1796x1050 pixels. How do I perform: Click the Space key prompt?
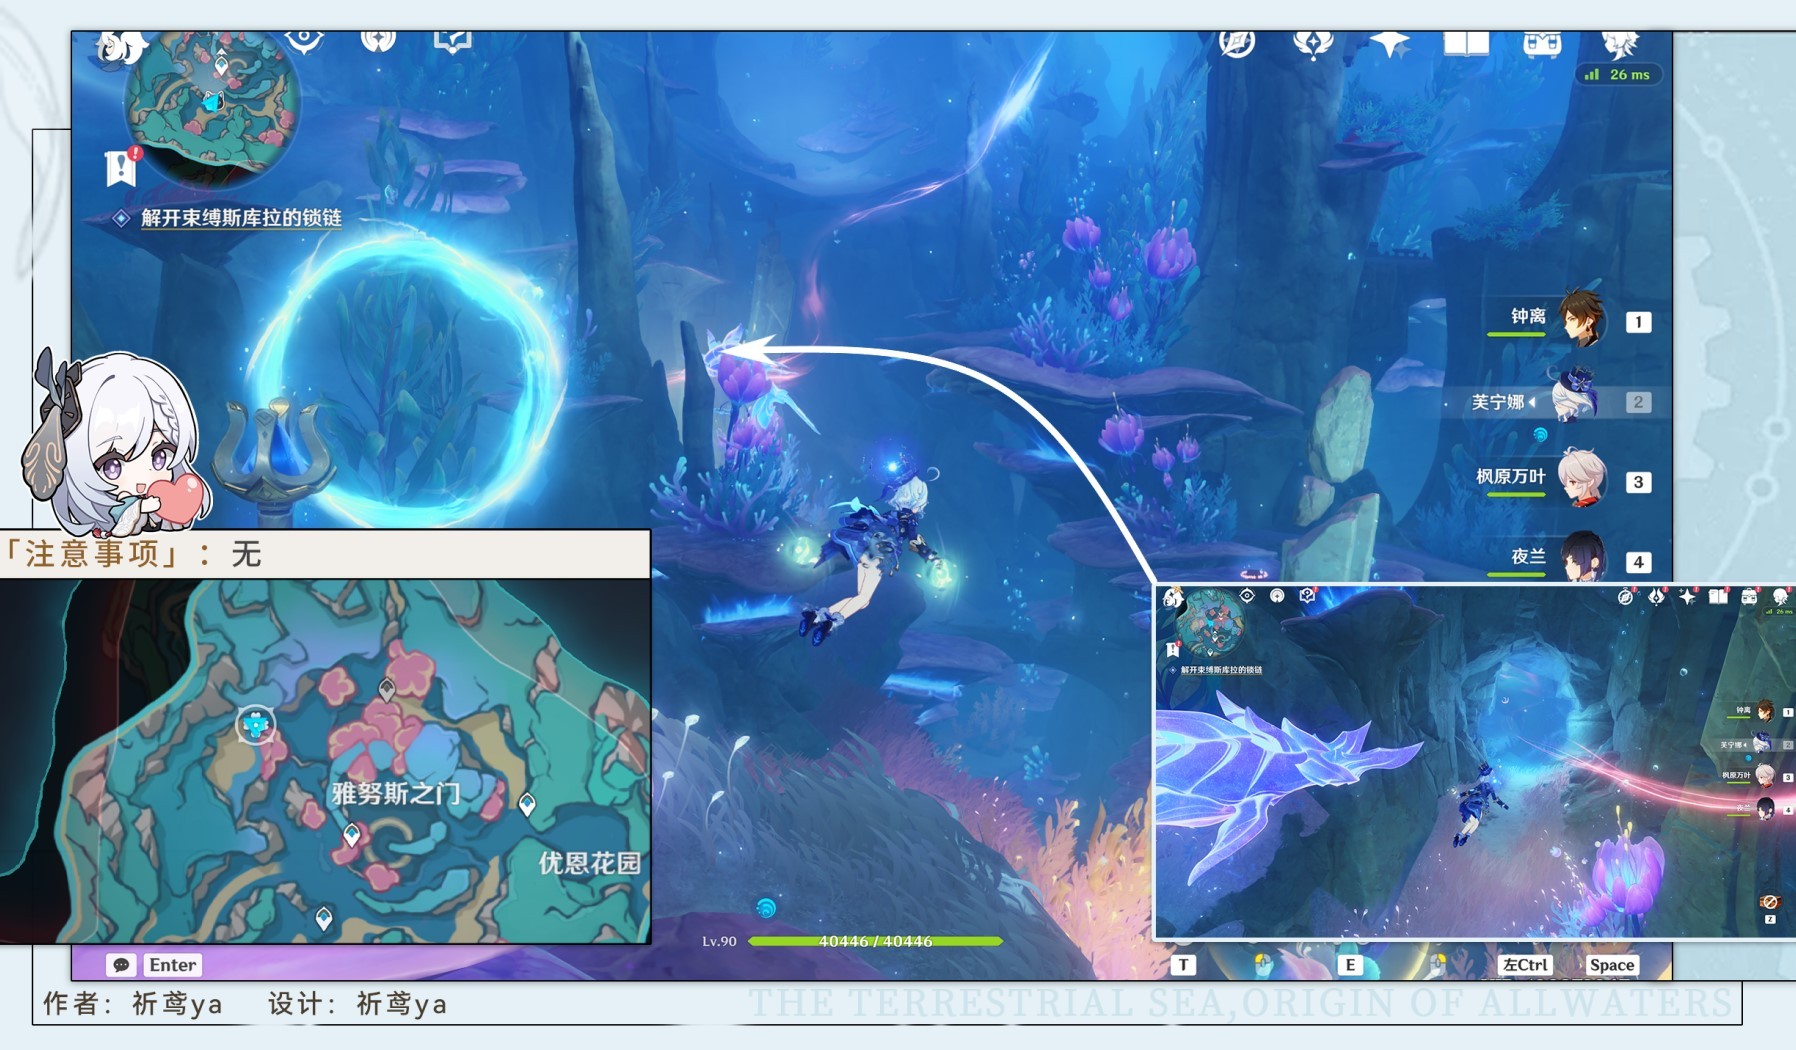tap(1611, 965)
